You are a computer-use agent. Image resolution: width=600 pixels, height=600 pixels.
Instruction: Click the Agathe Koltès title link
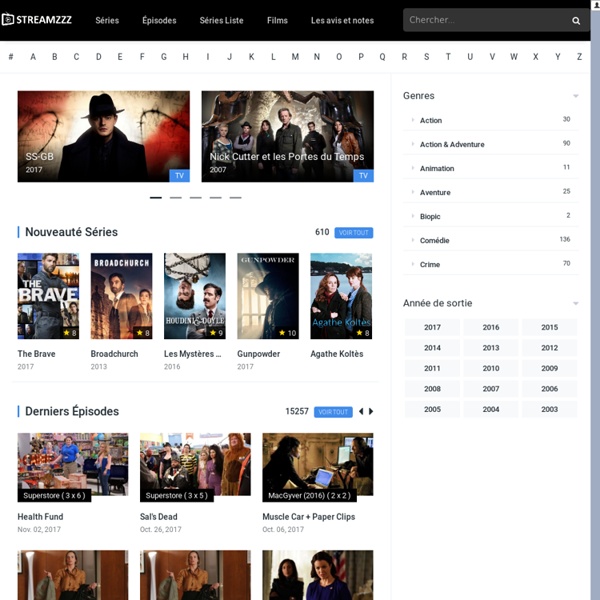(337, 354)
